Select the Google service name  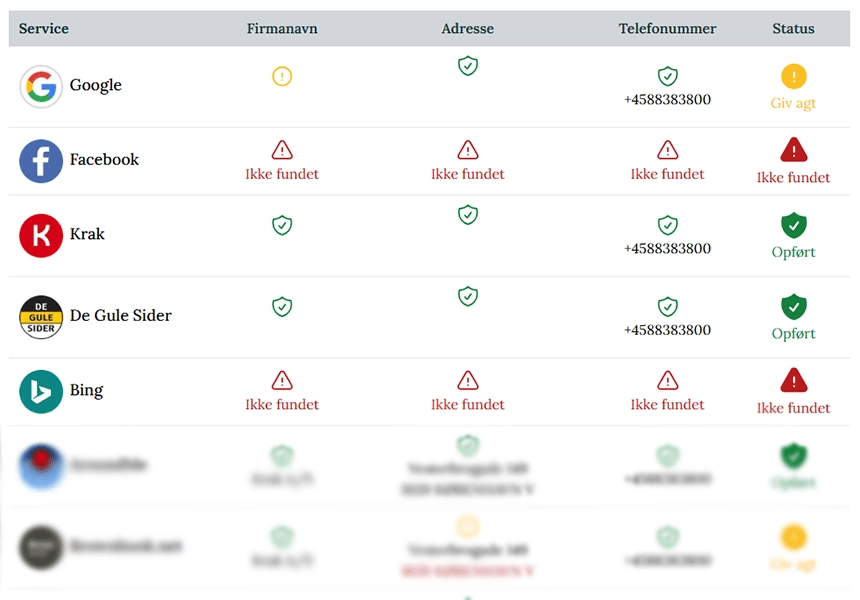point(95,86)
